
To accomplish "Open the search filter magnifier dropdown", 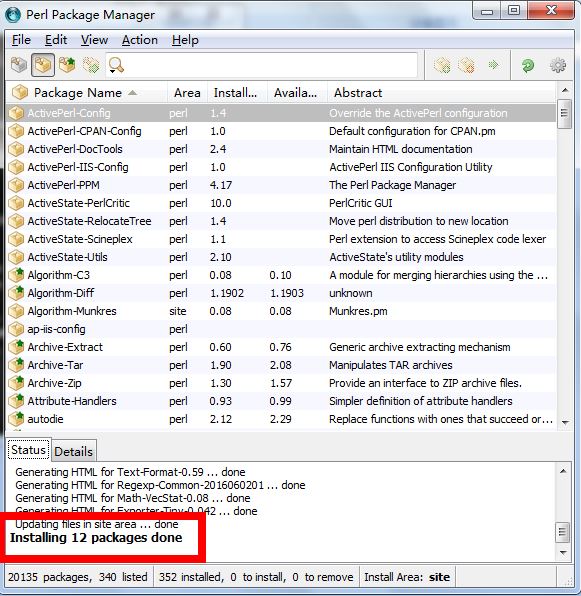I will click(116, 66).
